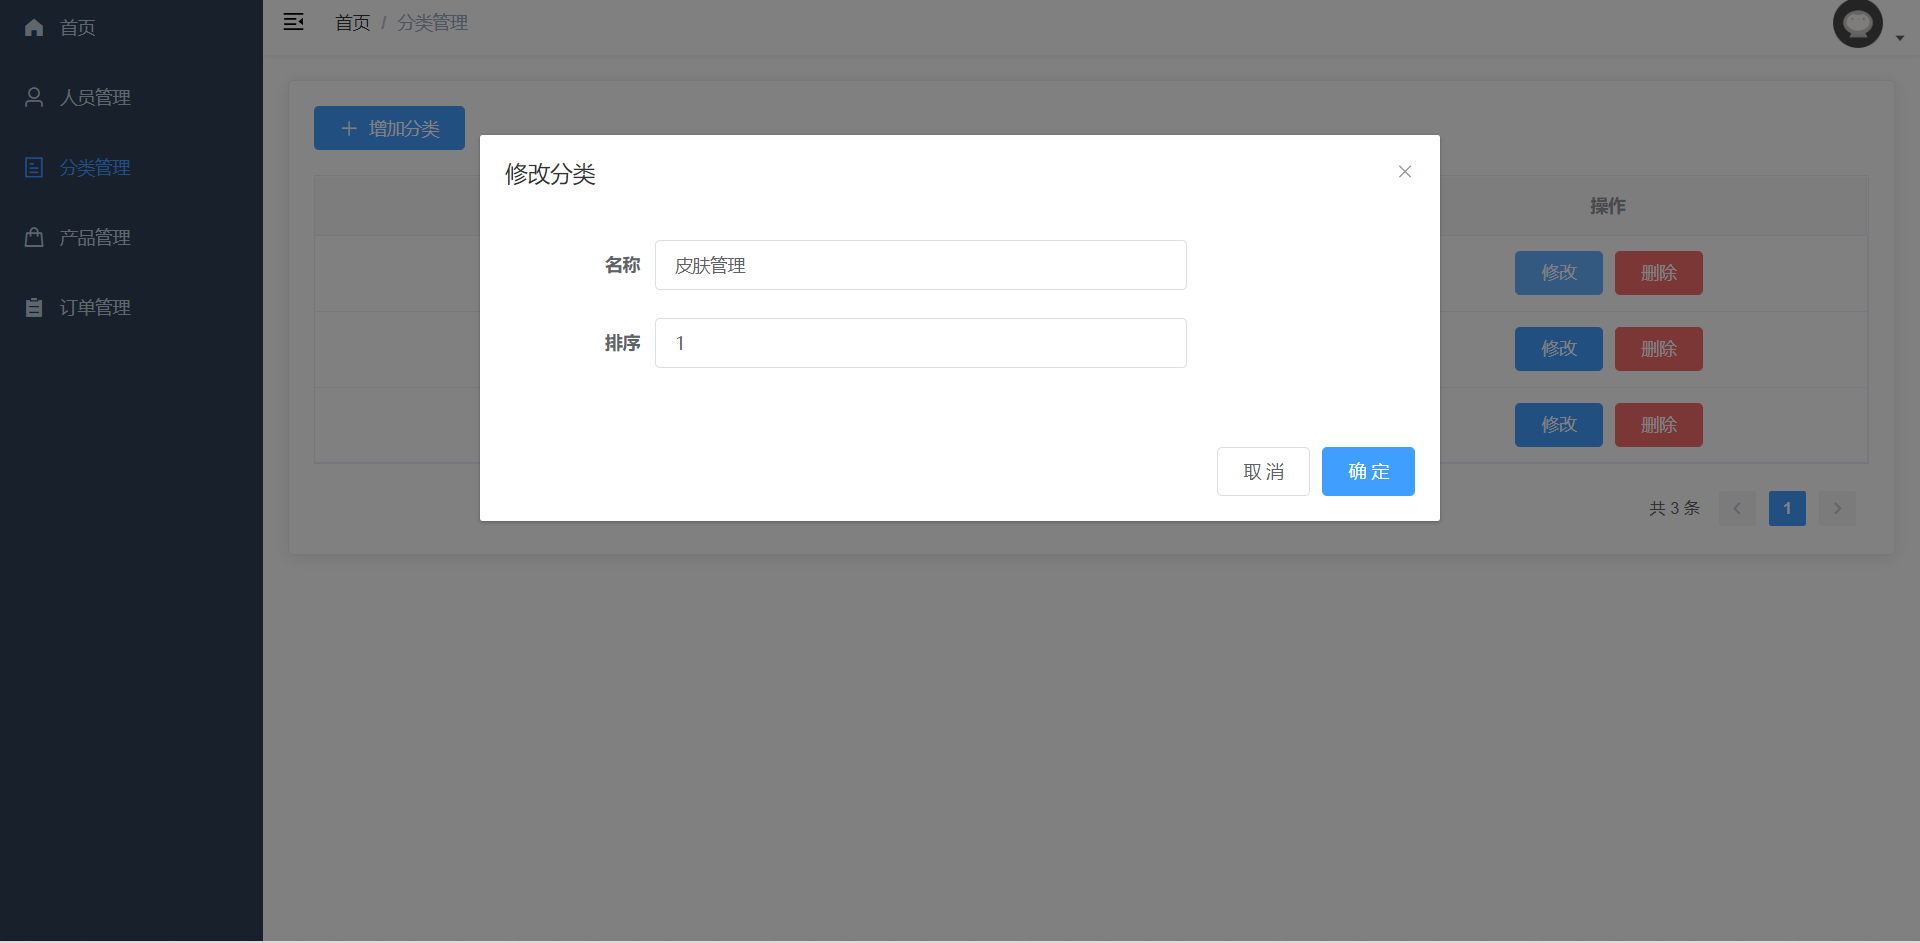Image resolution: width=1920 pixels, height=943 pixels.
Task: Collapse sidebar with hamburger icon
Action: (293, 22)
